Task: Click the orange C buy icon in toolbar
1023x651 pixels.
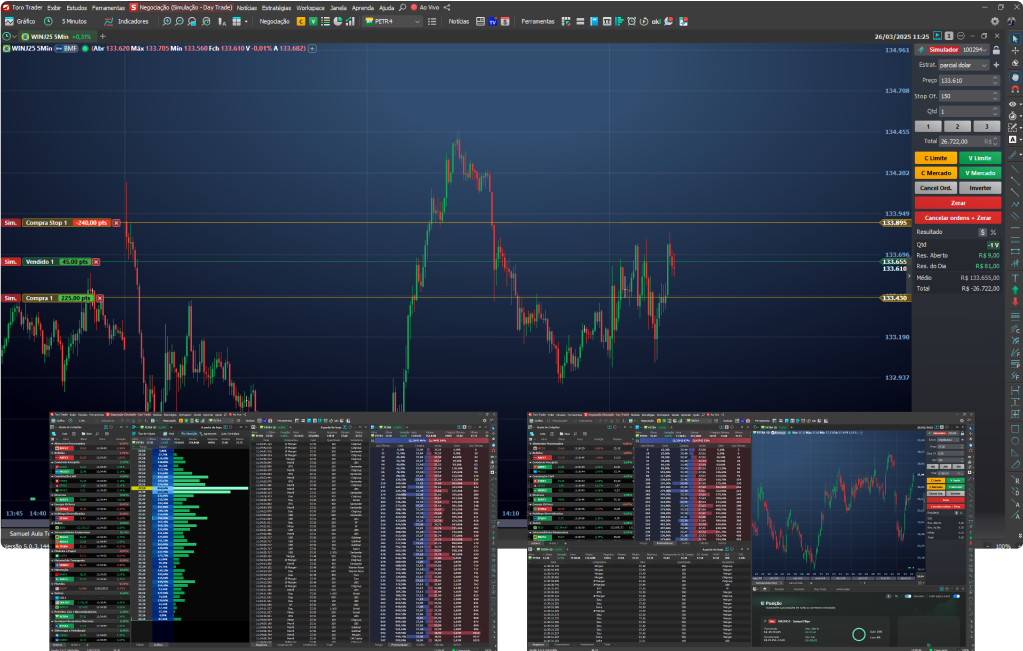Action: click(301, 21)
